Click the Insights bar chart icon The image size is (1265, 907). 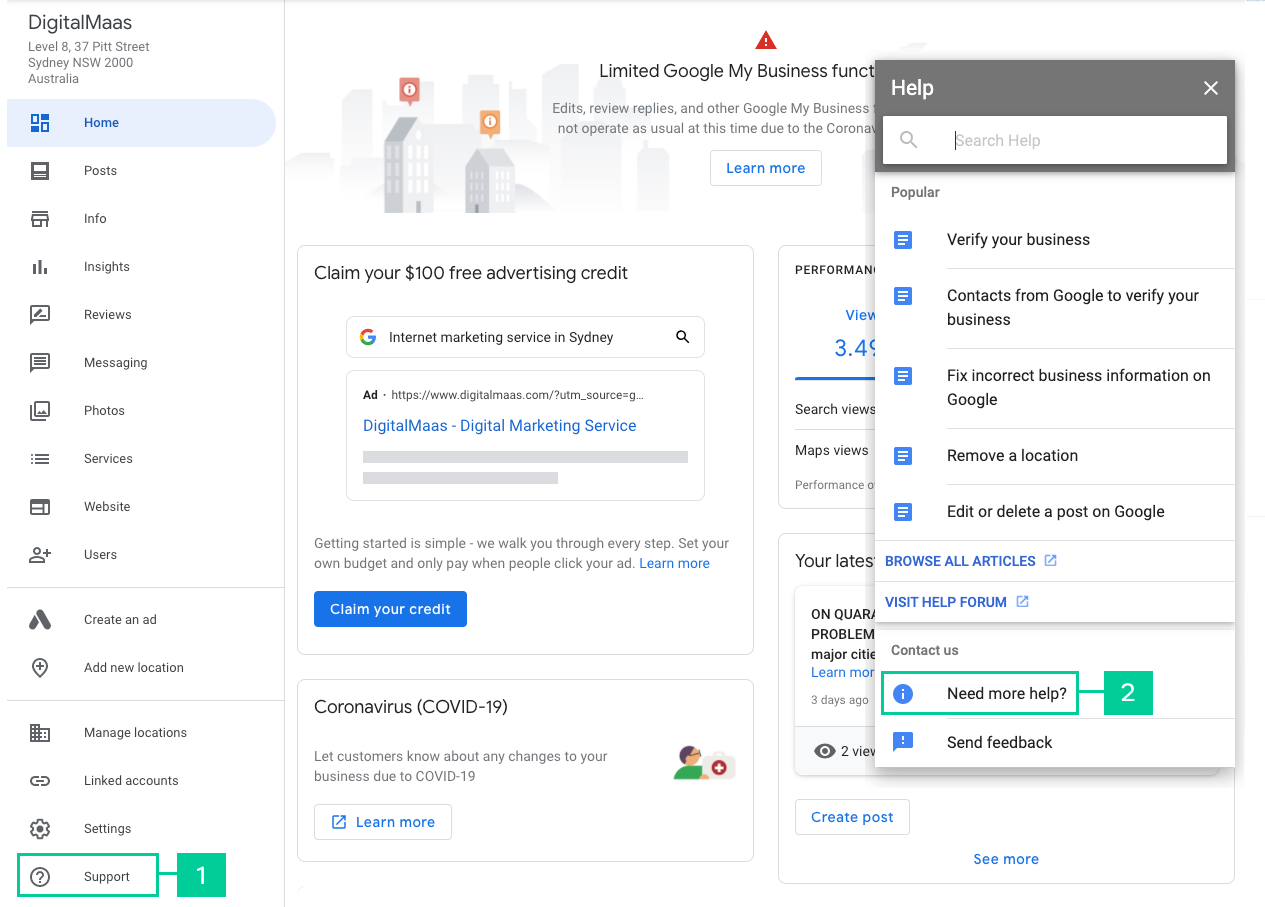click(x=40, y=267)
